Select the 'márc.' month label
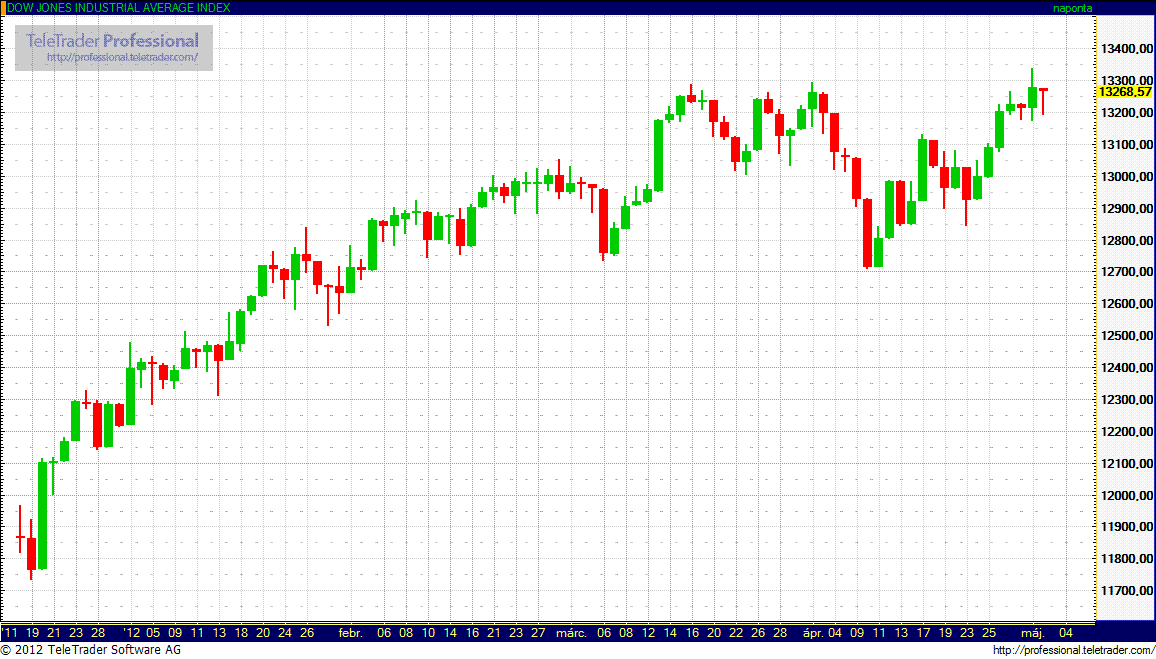The height and width of the screenshot is (659, 1156). pyautogui.click(x=571, y=632)
